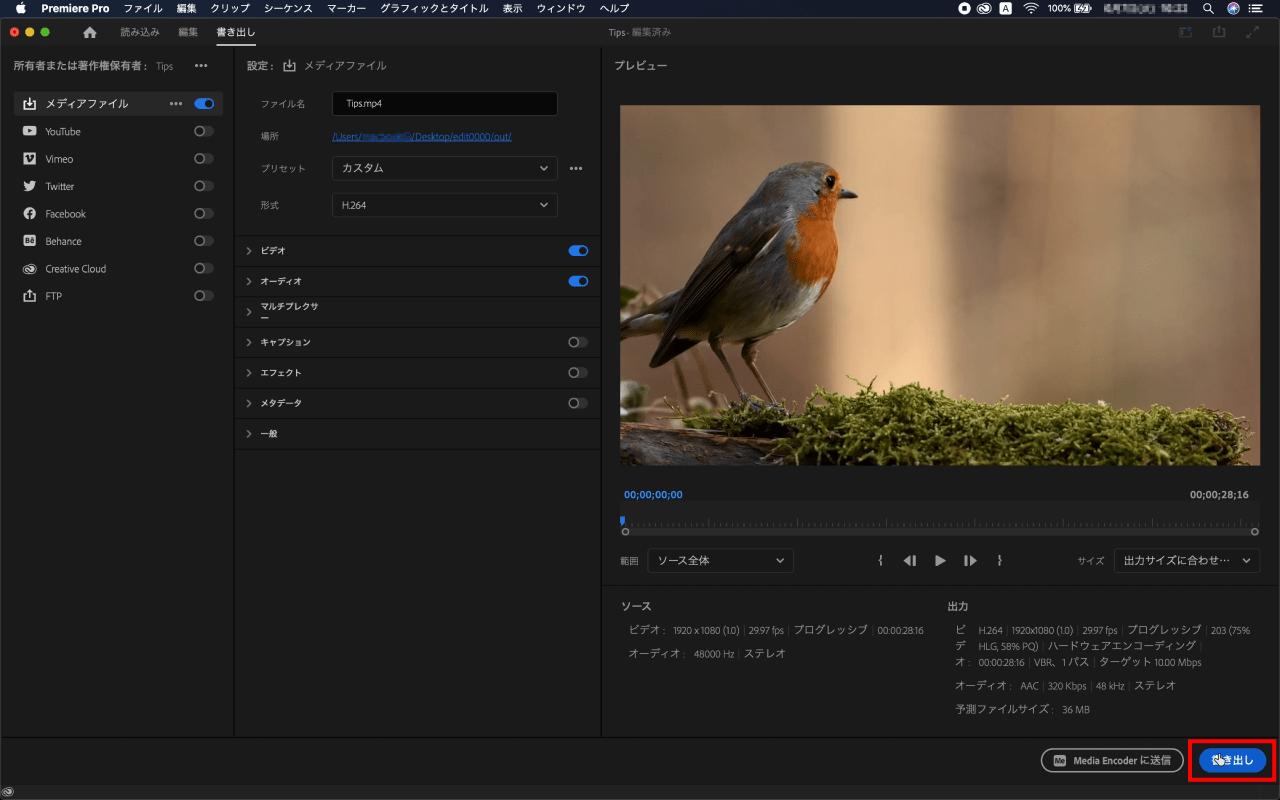Screen dimensions: 1280x800
Task: Click the Creative Cloud destination icon
Action: coord(29,269)
